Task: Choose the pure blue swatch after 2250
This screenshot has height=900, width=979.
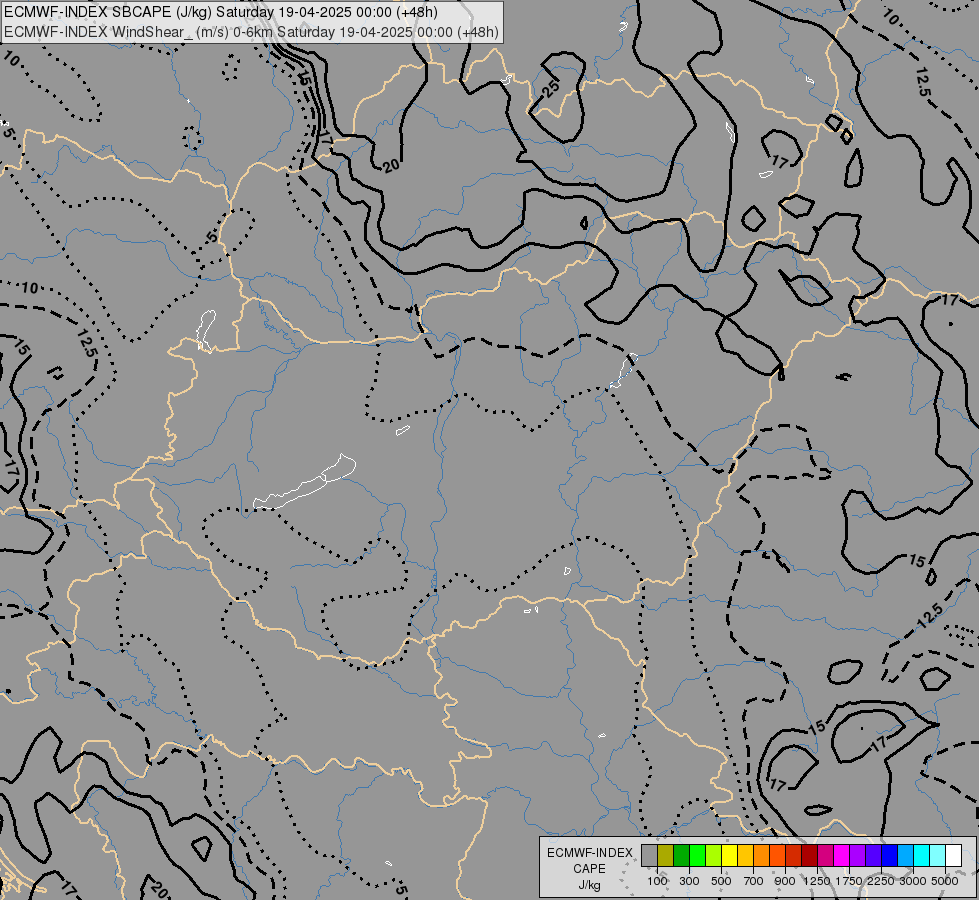Action: (890, 856)
